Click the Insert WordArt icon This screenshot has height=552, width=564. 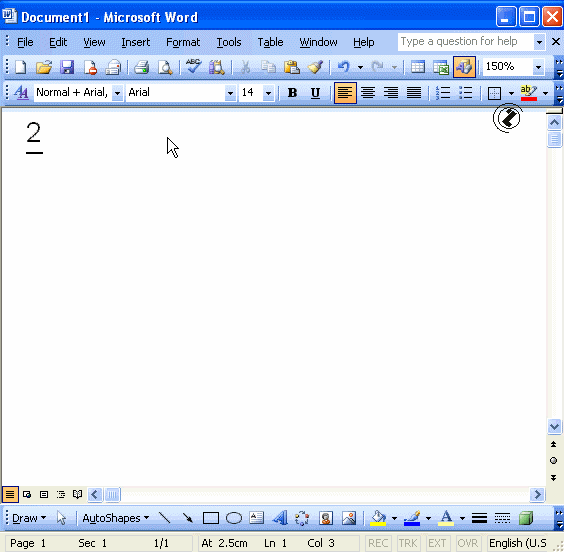point(280,518)
